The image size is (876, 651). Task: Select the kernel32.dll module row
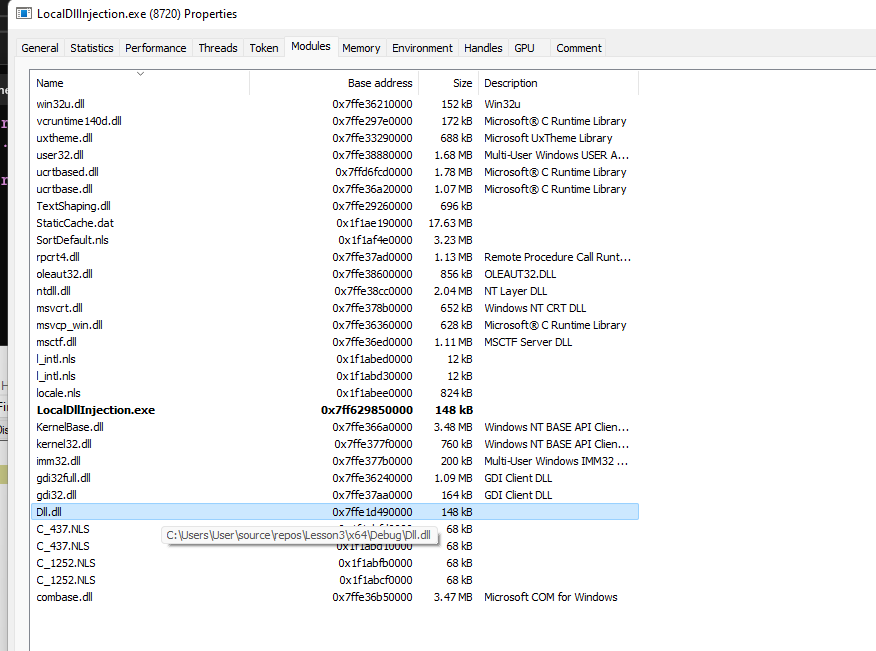(x=64, y=444)
